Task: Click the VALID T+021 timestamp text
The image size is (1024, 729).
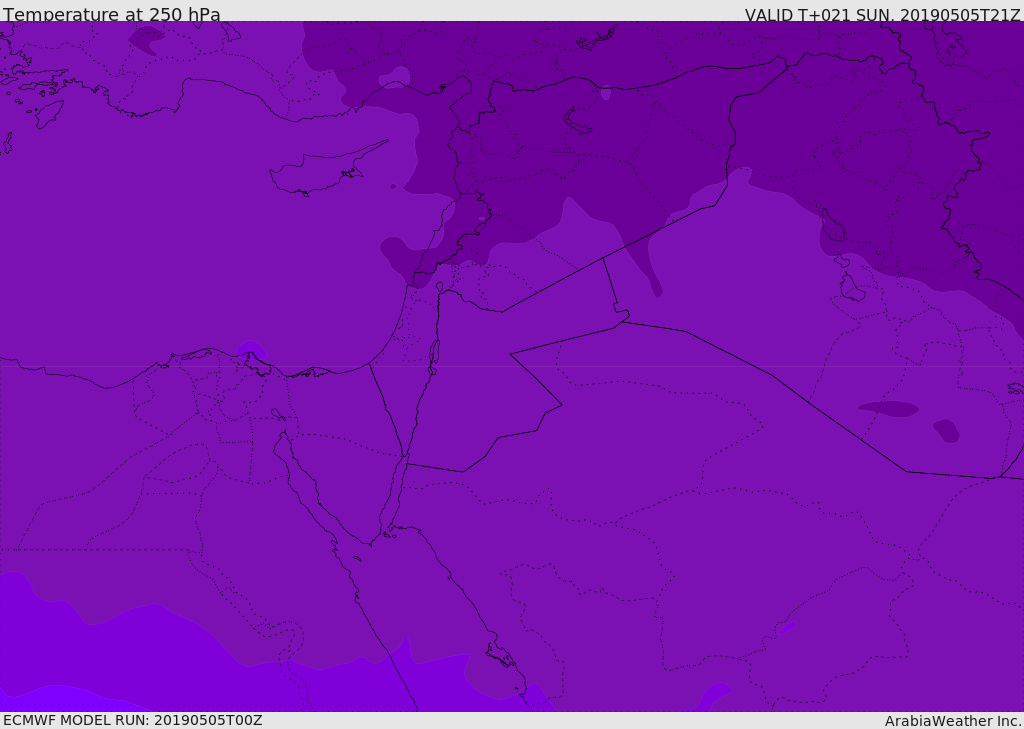Action: click(882, 15)
